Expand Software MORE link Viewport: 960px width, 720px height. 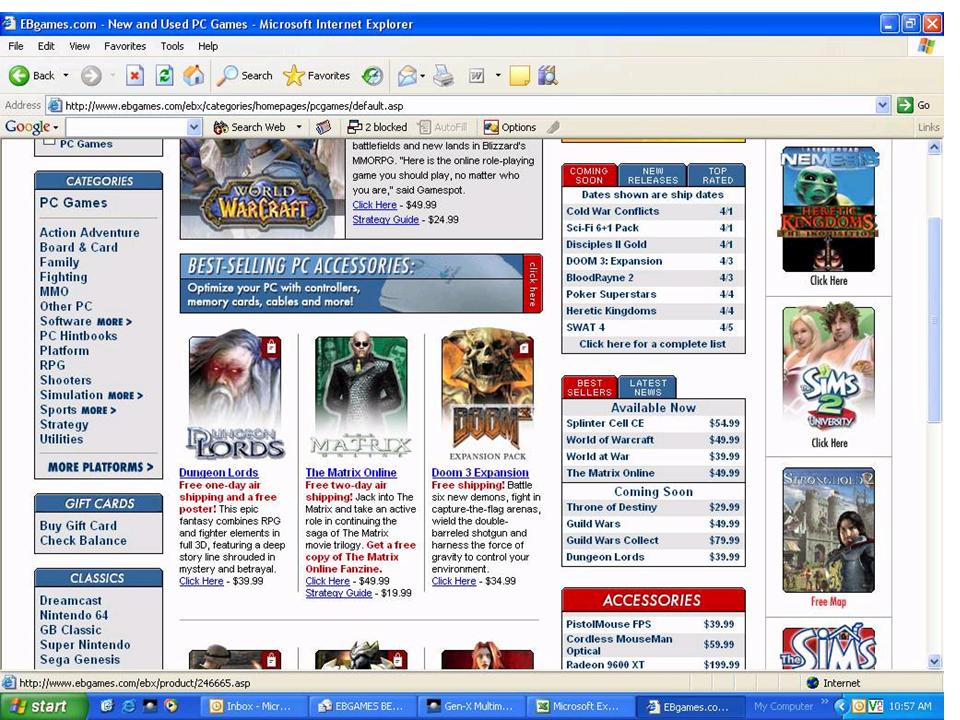(114, 321)
